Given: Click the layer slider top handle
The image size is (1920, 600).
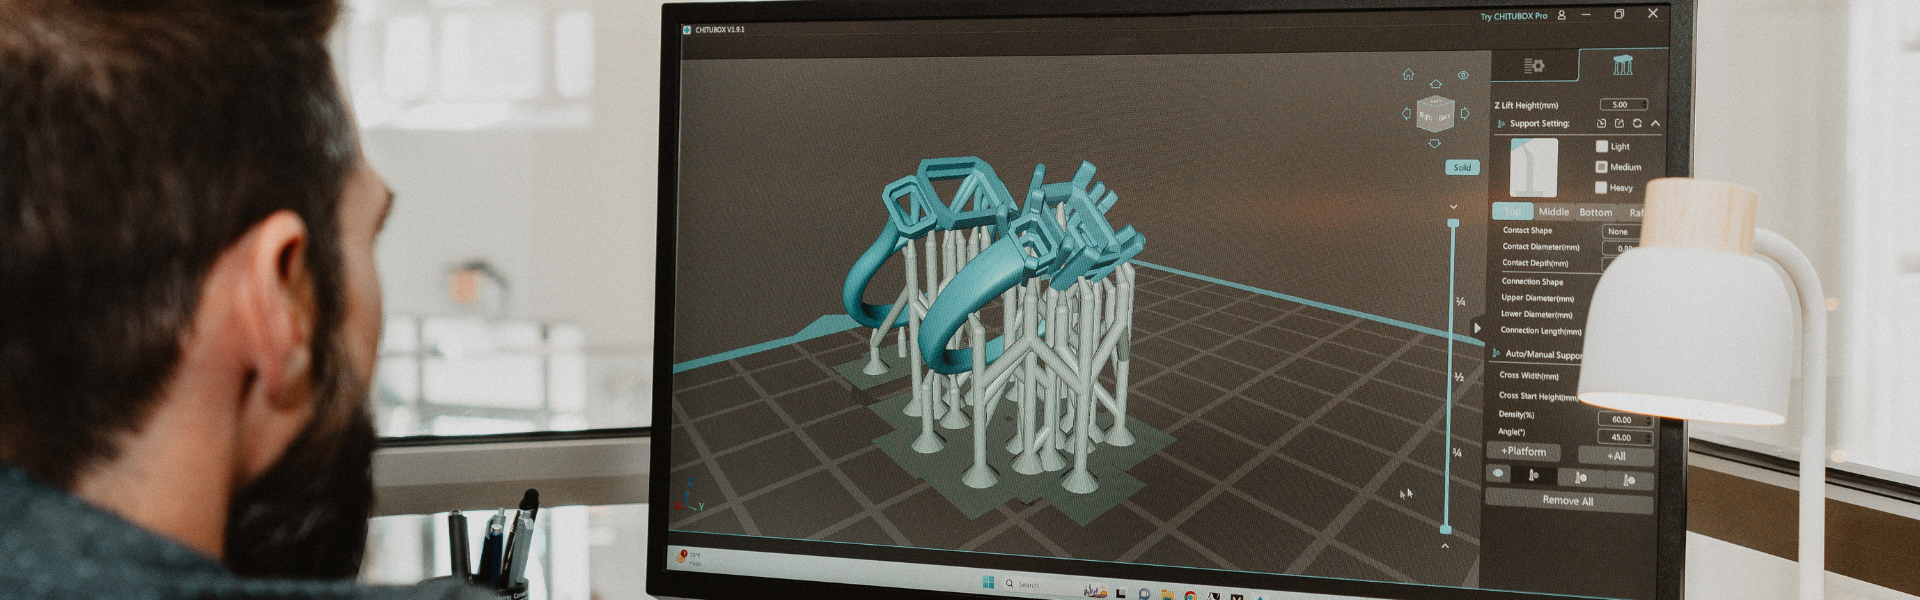Looking at the screenshot, I should click(1453, 223).
